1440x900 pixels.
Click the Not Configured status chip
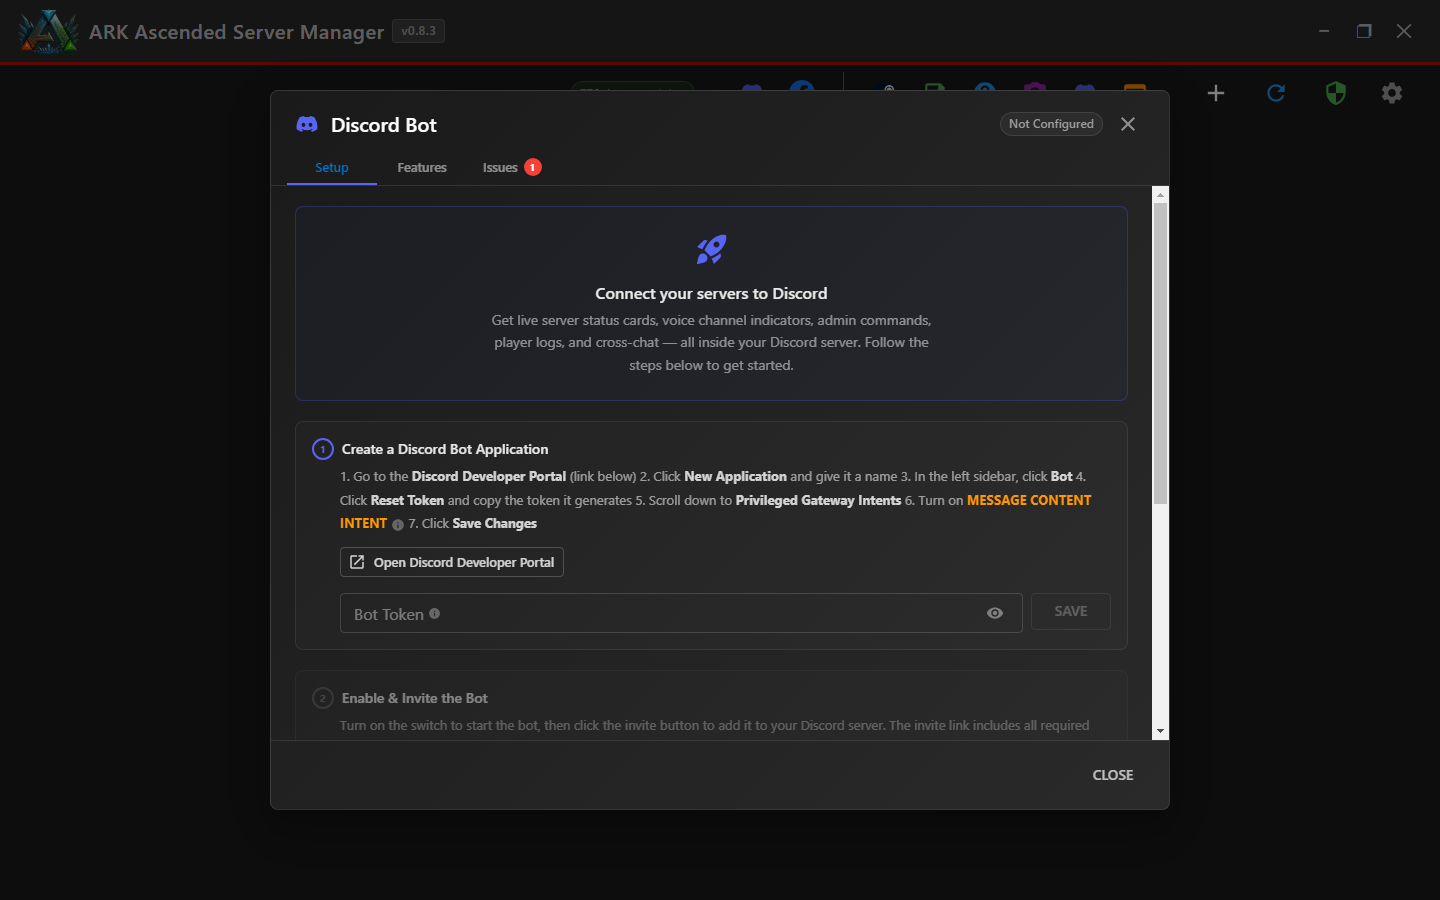point(1051,124)
